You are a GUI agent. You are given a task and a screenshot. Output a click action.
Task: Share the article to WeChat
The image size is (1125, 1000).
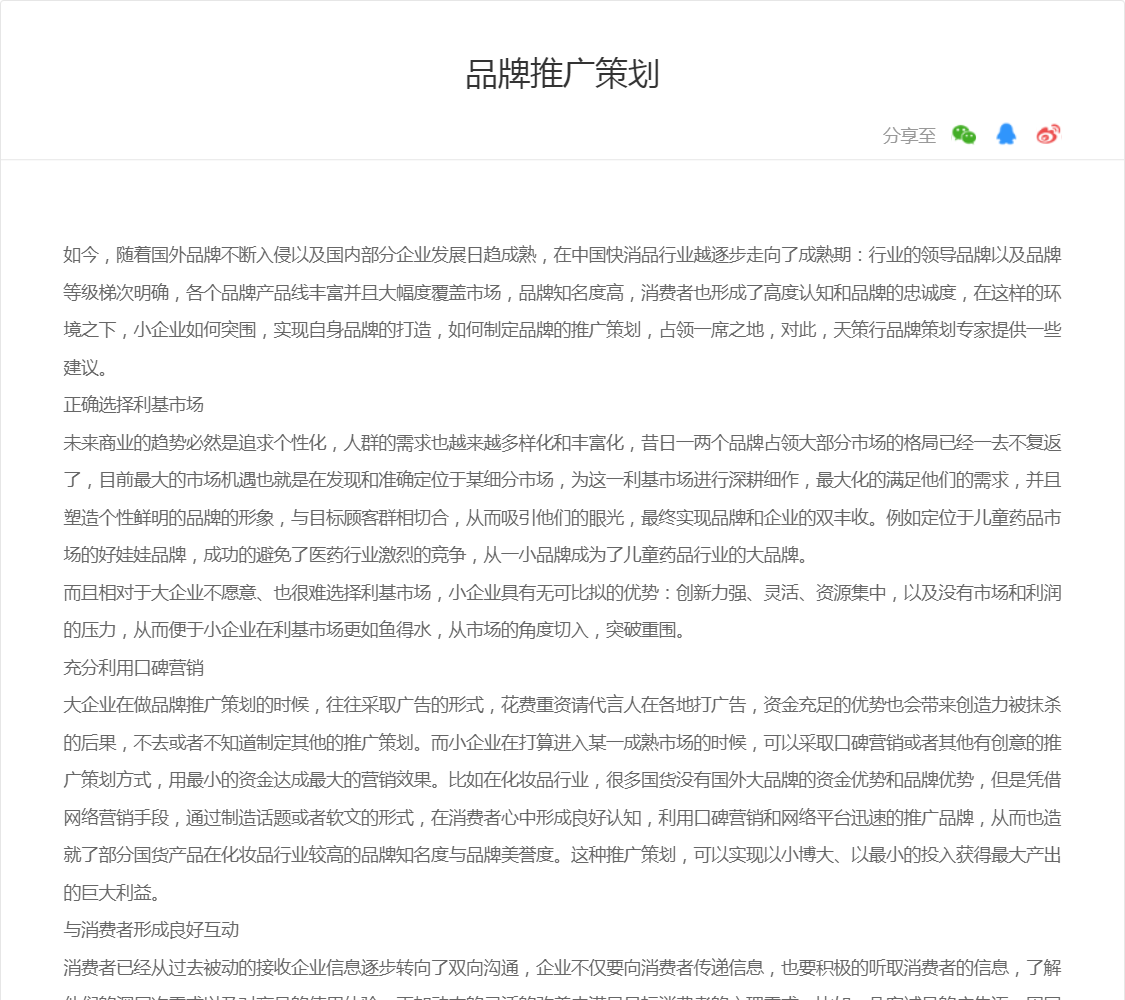pyautogui.click(x=964, y=134)
